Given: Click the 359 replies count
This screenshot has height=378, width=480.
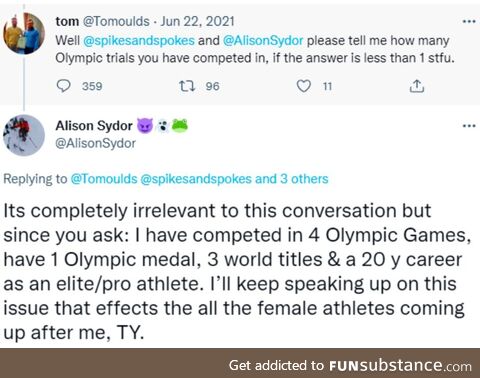Looking at the screenshot, I should click(92, 86).
